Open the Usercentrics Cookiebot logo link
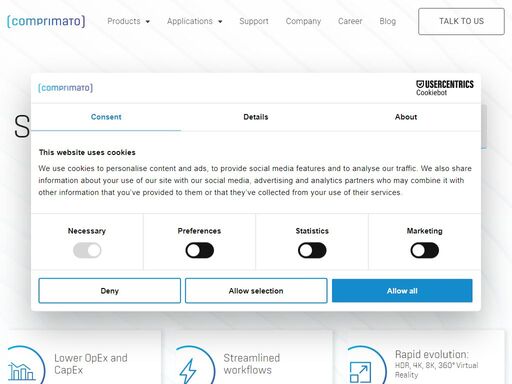The image size is (512, 384). point(445,88)
